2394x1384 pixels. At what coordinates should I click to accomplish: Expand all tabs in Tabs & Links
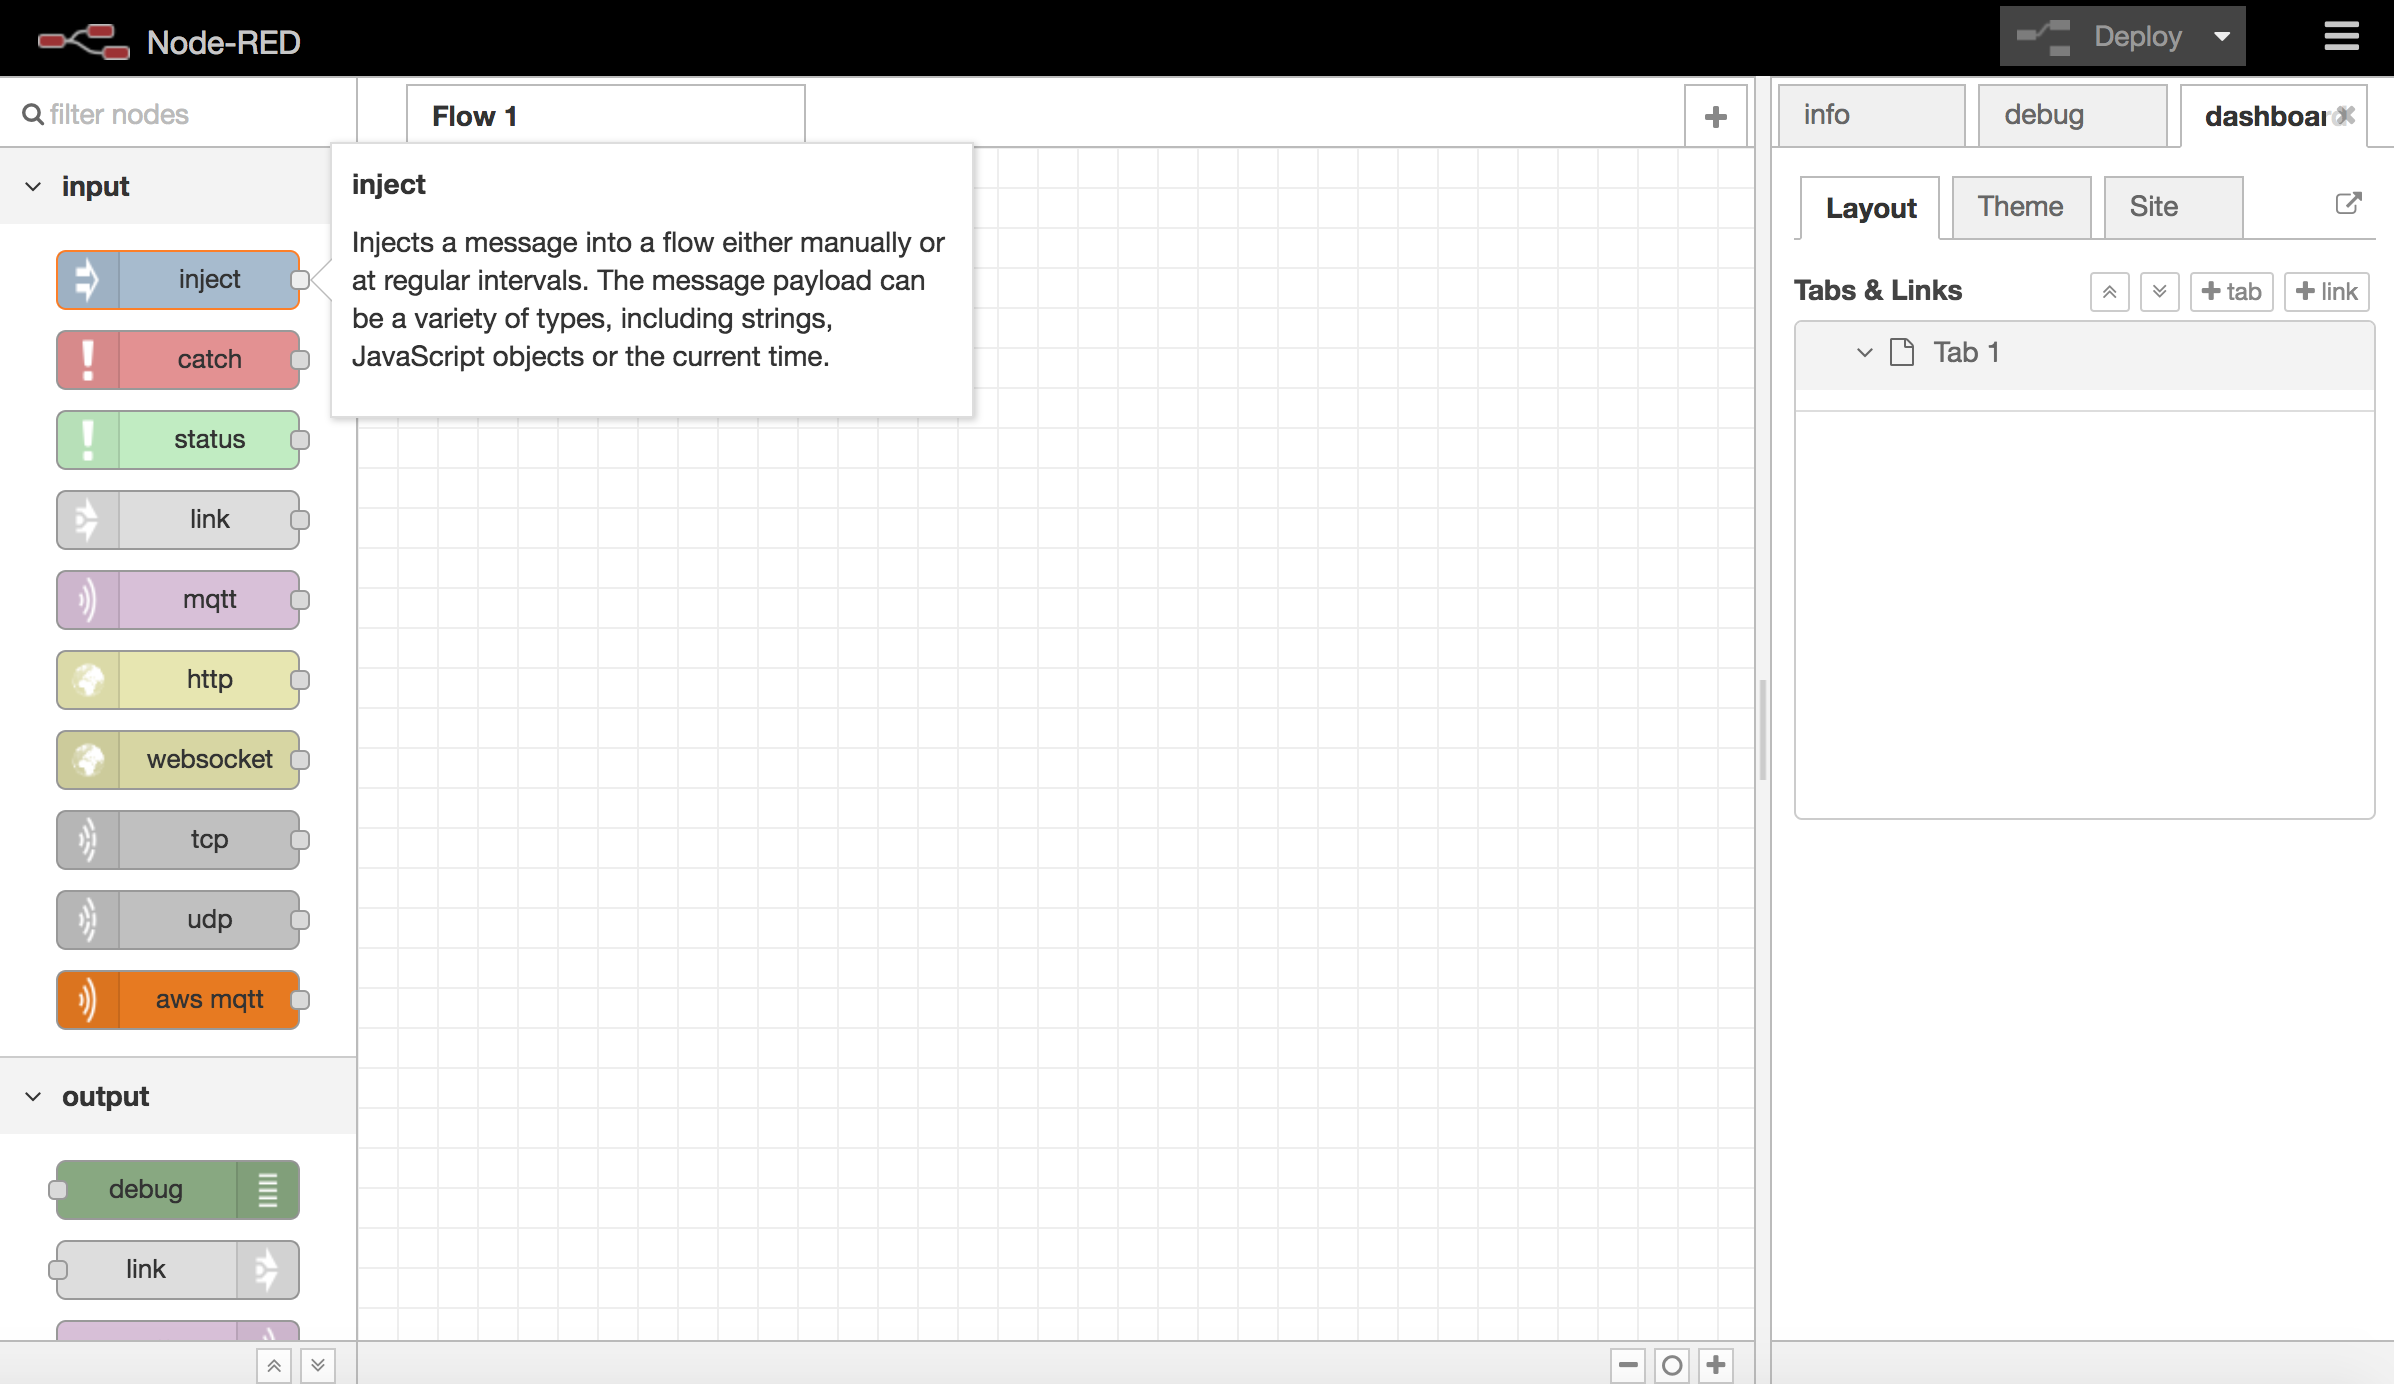(2159, 291)
